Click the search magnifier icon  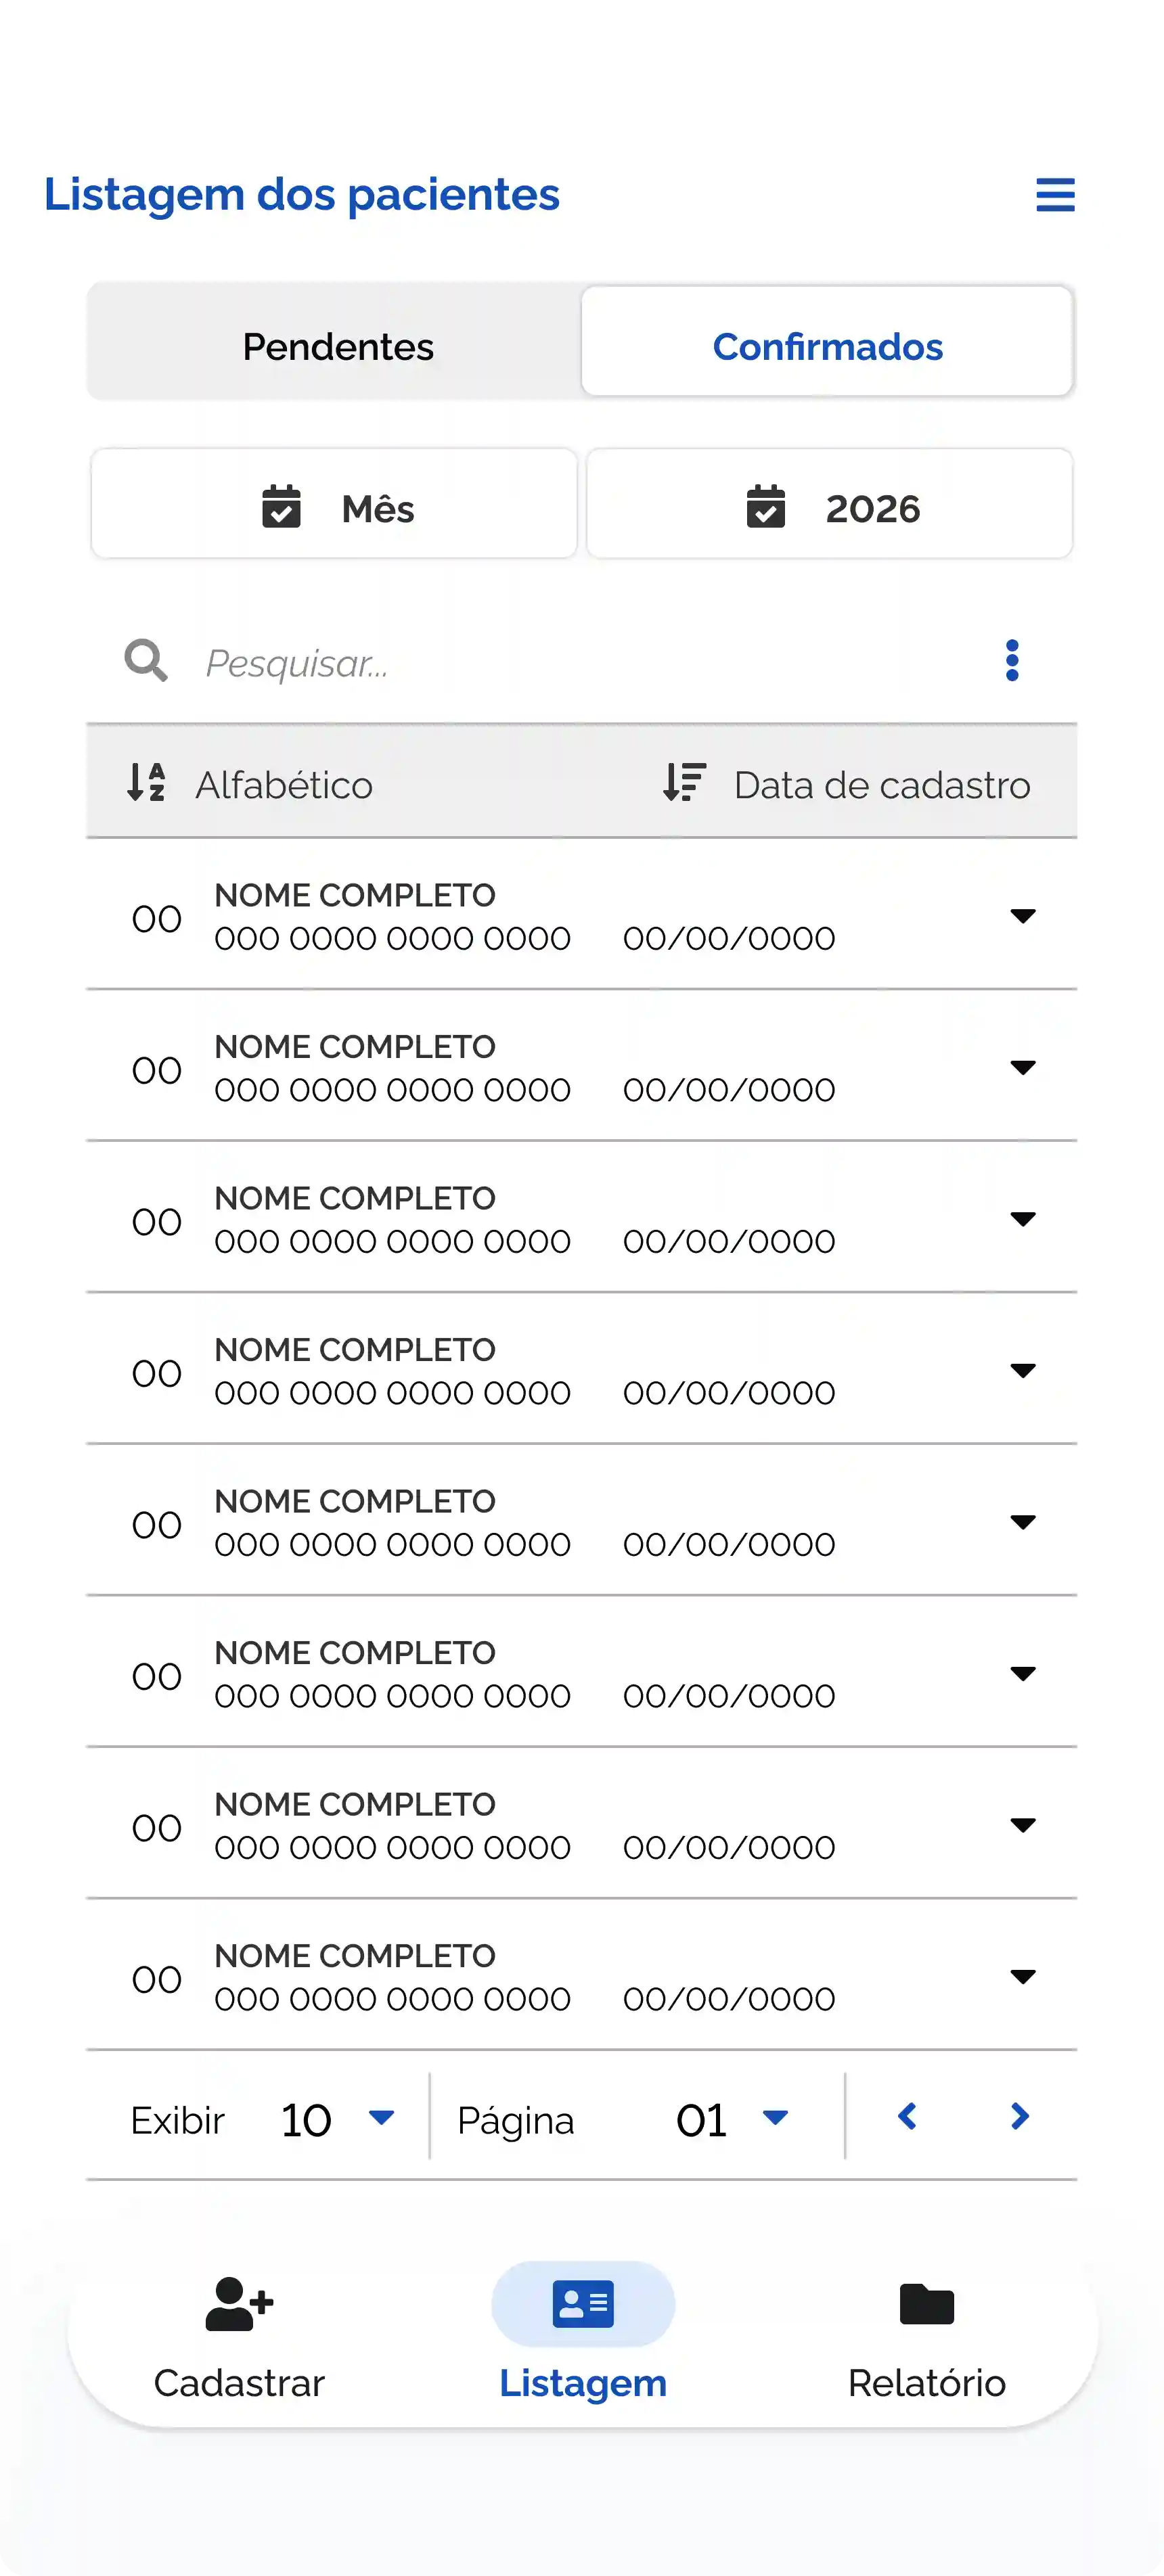146,661
